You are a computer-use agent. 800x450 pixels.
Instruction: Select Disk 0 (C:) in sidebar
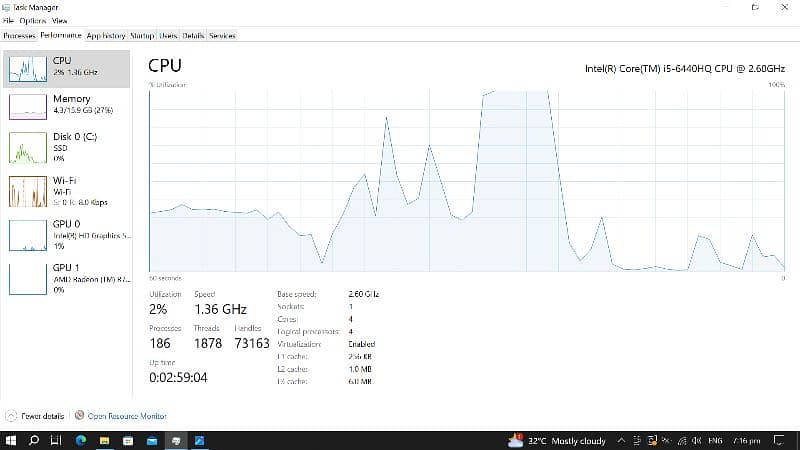[70, 146]
